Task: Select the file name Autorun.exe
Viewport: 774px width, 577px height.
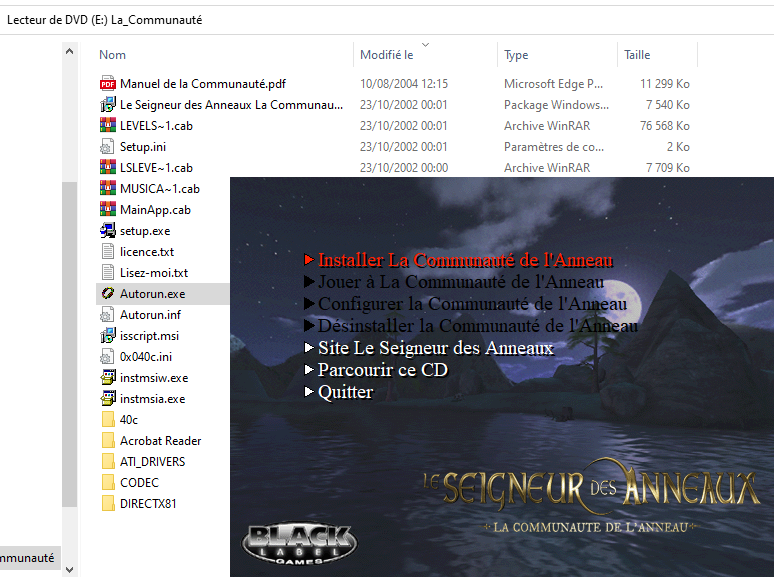Action: click(x=153, y=294)
